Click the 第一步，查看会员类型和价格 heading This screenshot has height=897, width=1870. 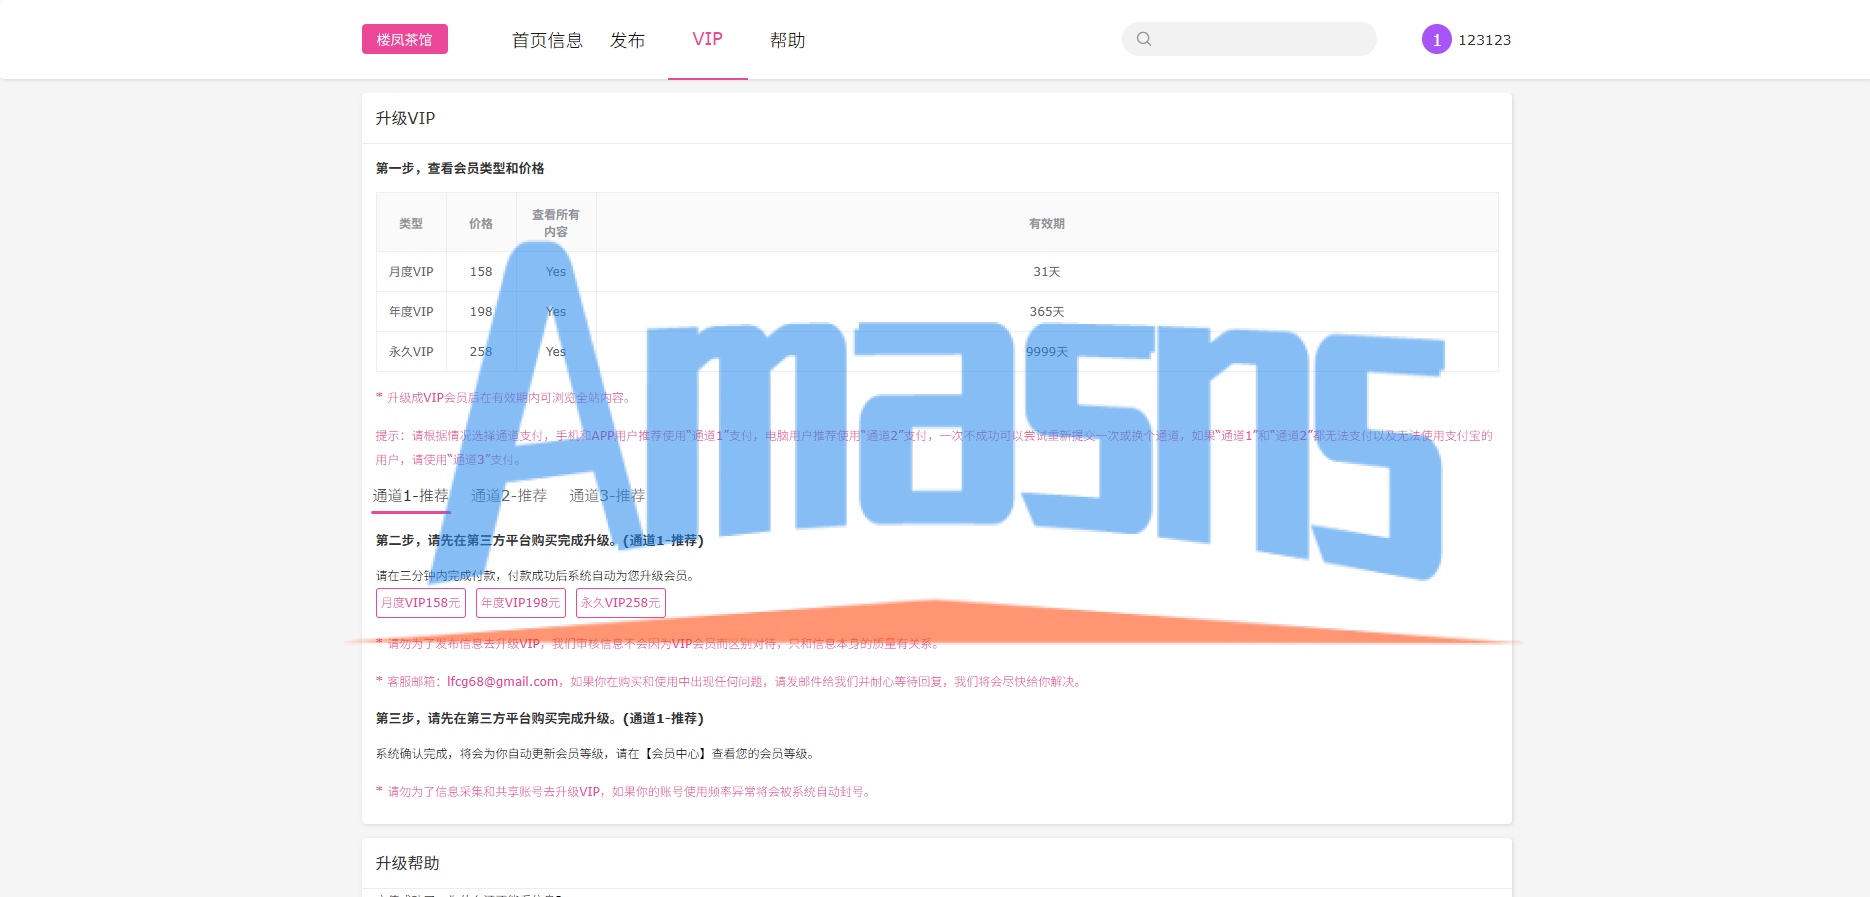click(460, 168)
